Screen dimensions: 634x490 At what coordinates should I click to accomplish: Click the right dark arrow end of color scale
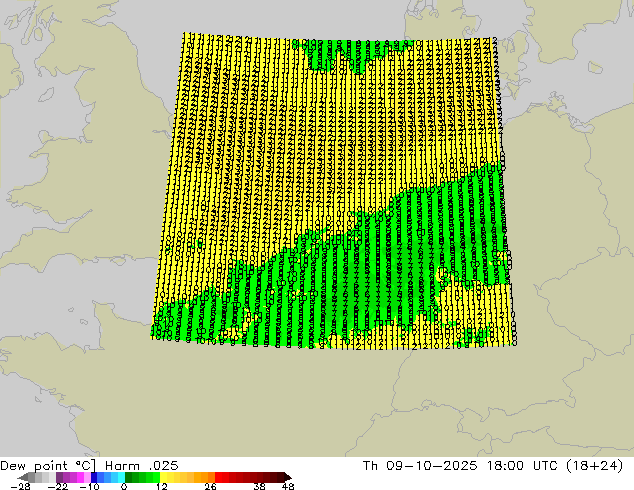[287, 477]
